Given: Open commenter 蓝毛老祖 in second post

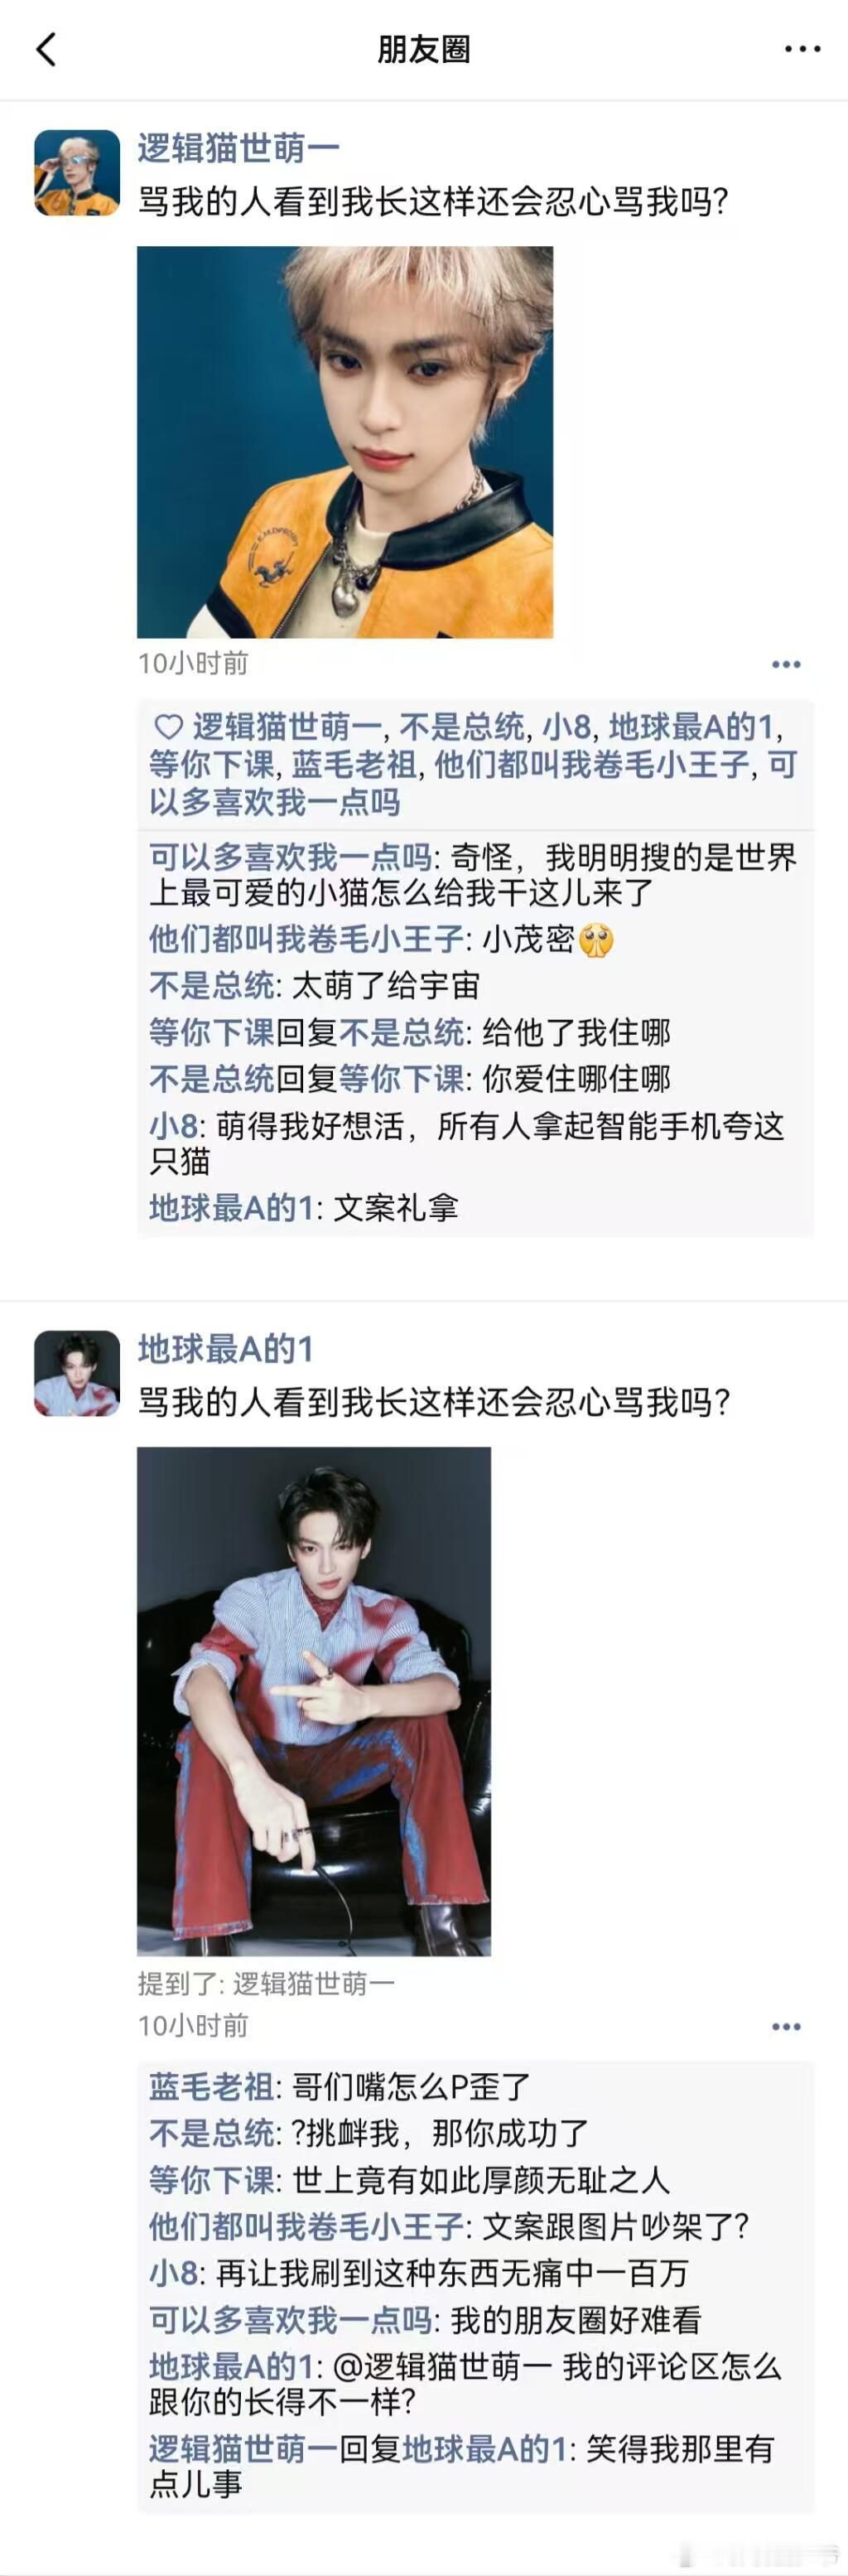Looking at the screenshot, I should point(211,2087).
